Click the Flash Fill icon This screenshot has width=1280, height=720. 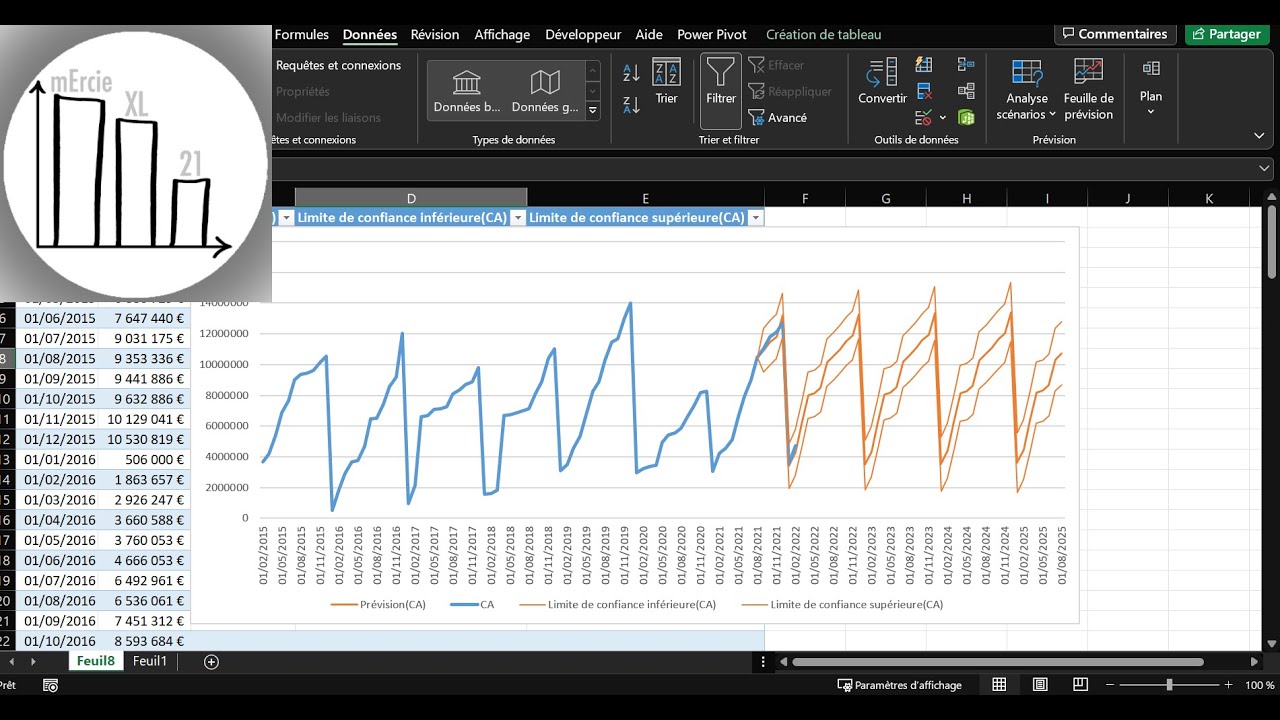(x=924, y=65)
